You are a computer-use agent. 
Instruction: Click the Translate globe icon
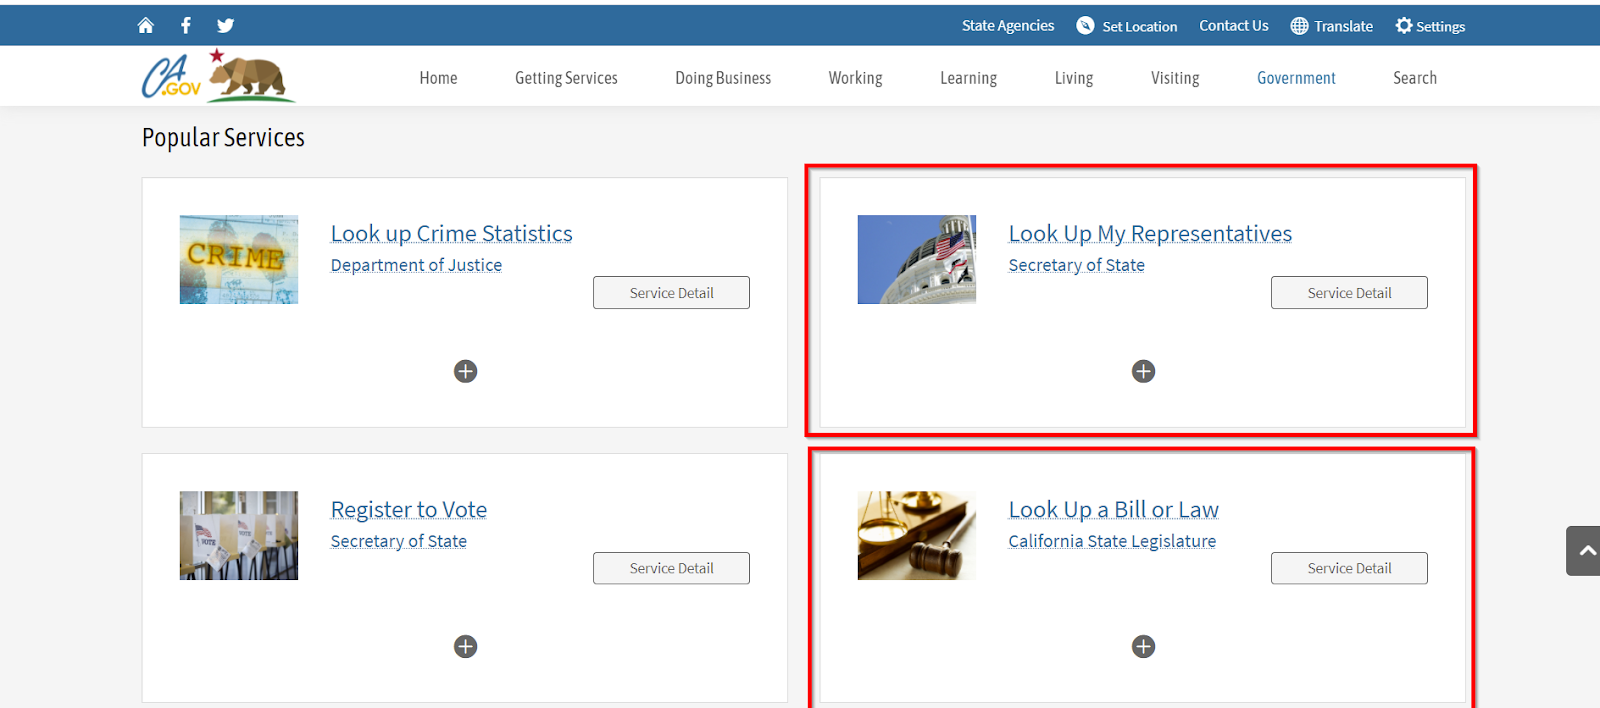coord(1299,26)
